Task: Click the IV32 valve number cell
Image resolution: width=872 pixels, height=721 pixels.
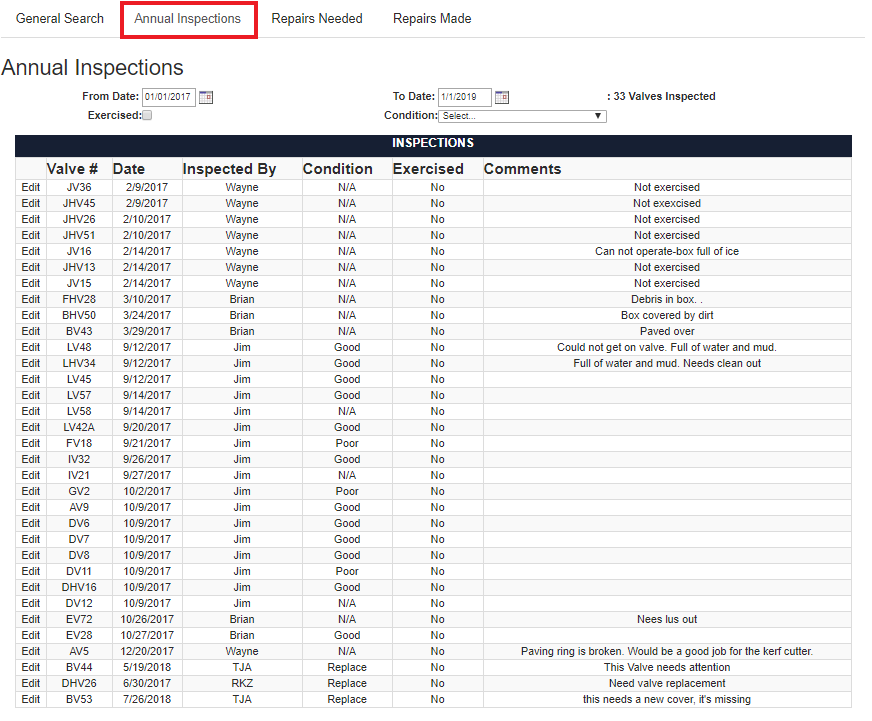Action: pos(79,460)
